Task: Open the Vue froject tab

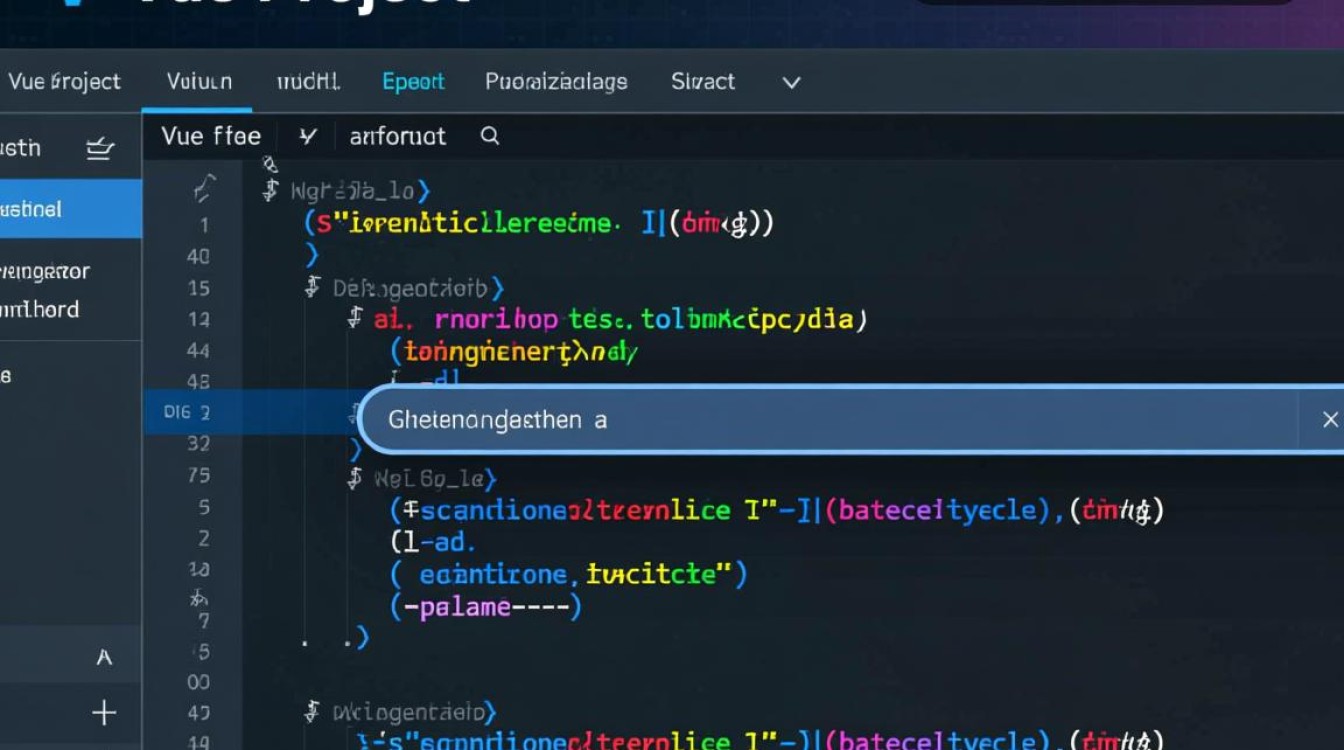Action: click(64, 82)
